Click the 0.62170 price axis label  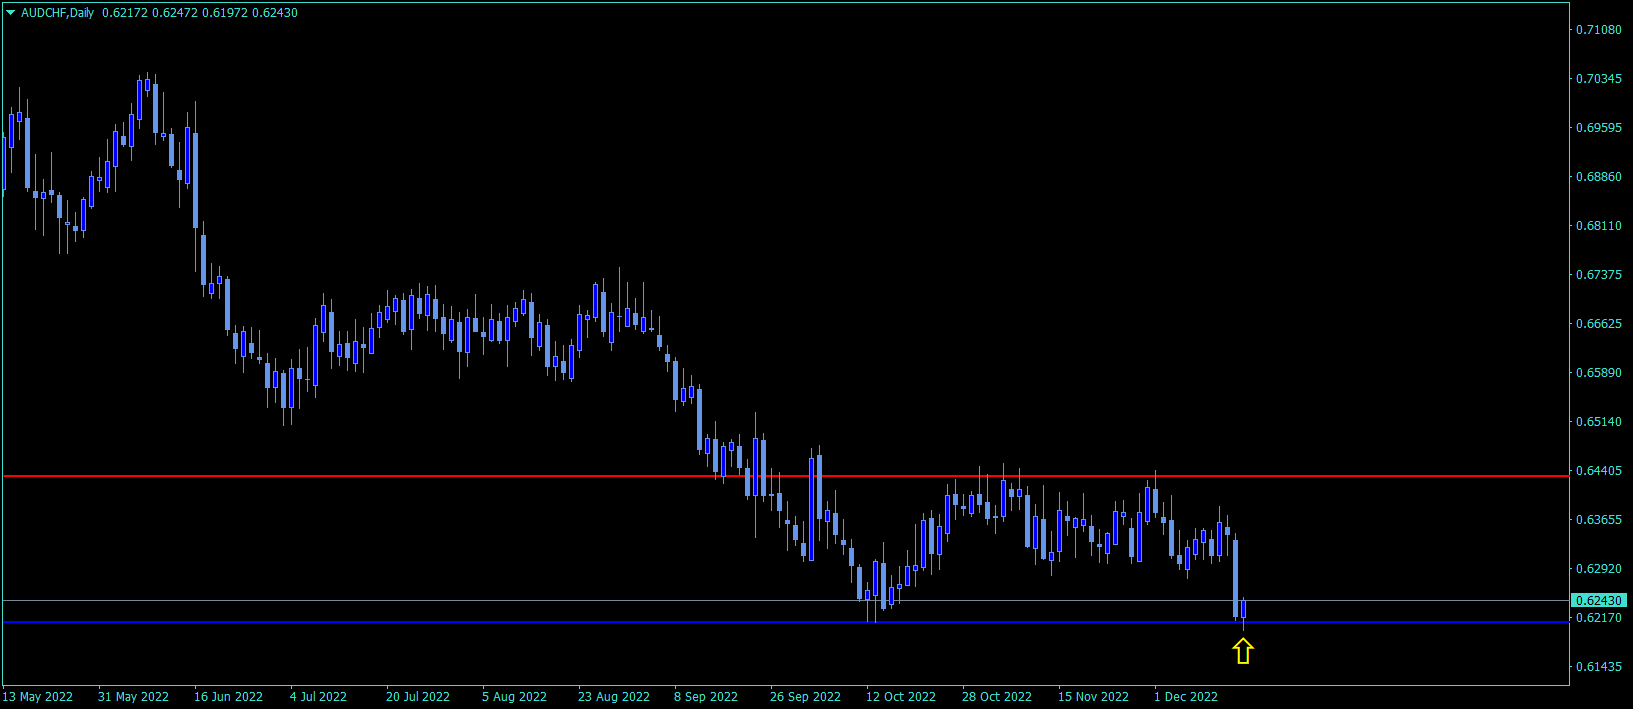click(x=1599, y=618)
